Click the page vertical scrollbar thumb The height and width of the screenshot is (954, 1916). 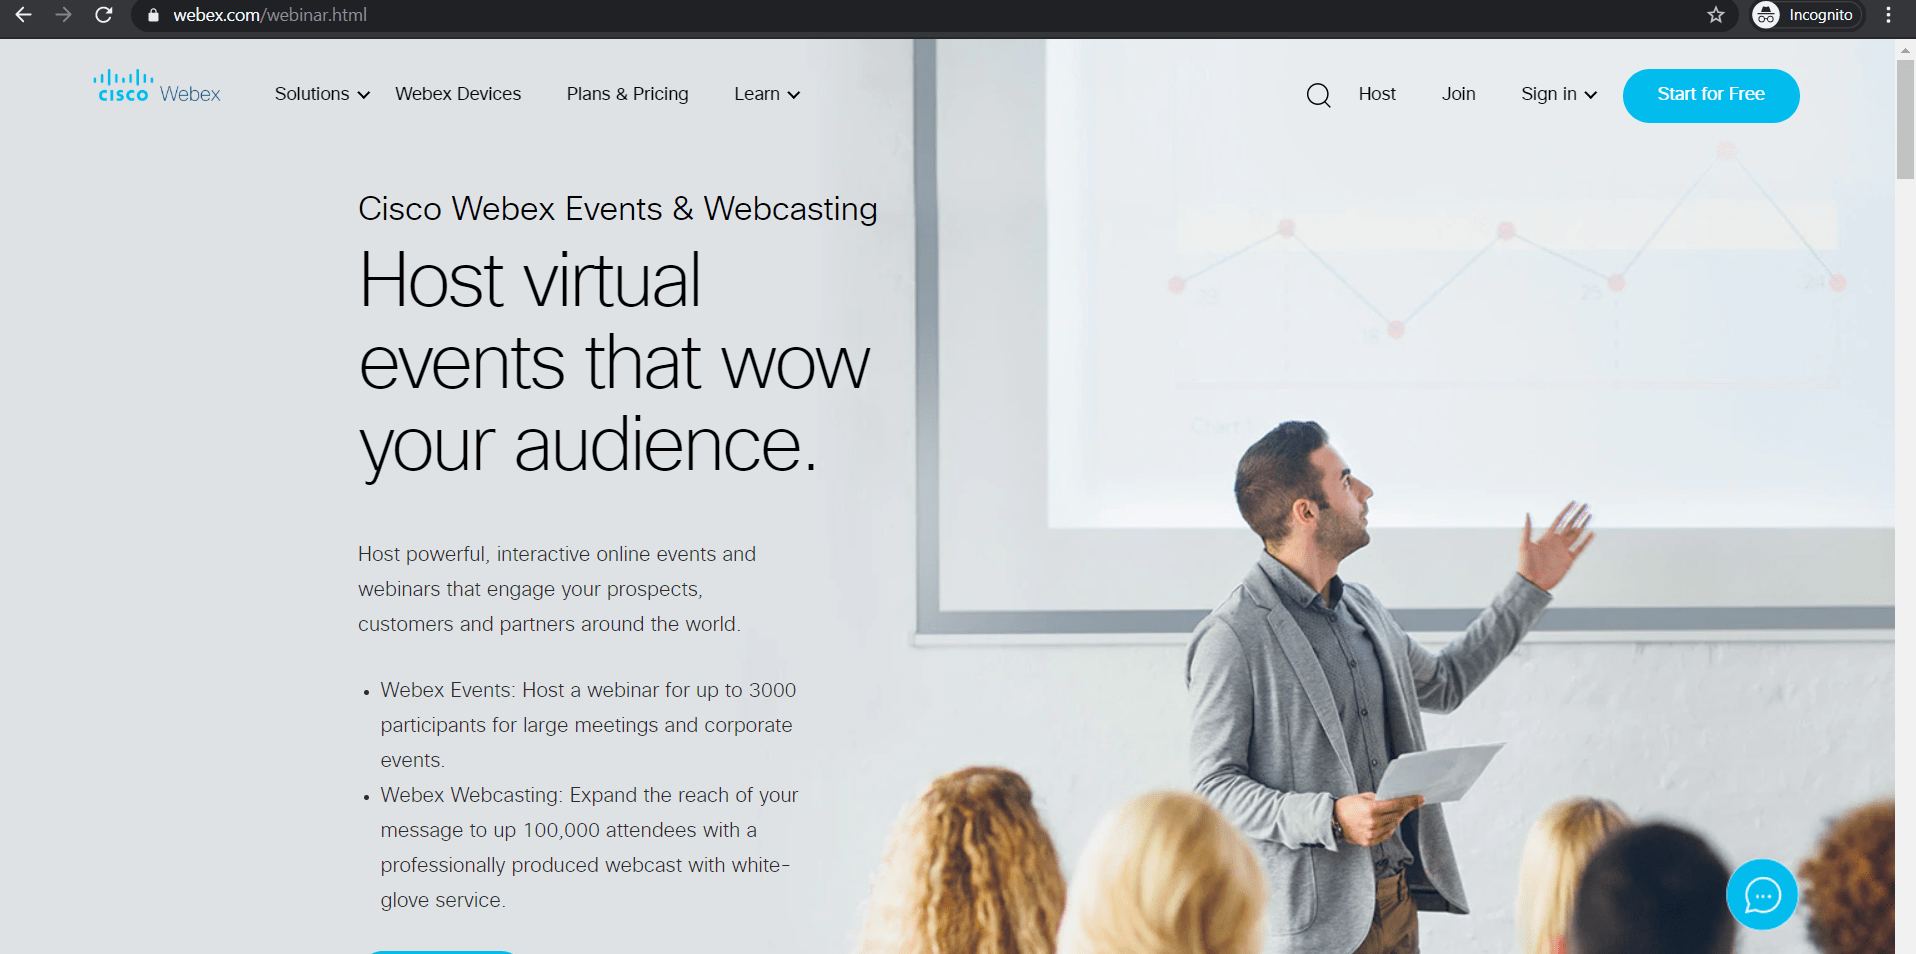(x=1905, y=119)
